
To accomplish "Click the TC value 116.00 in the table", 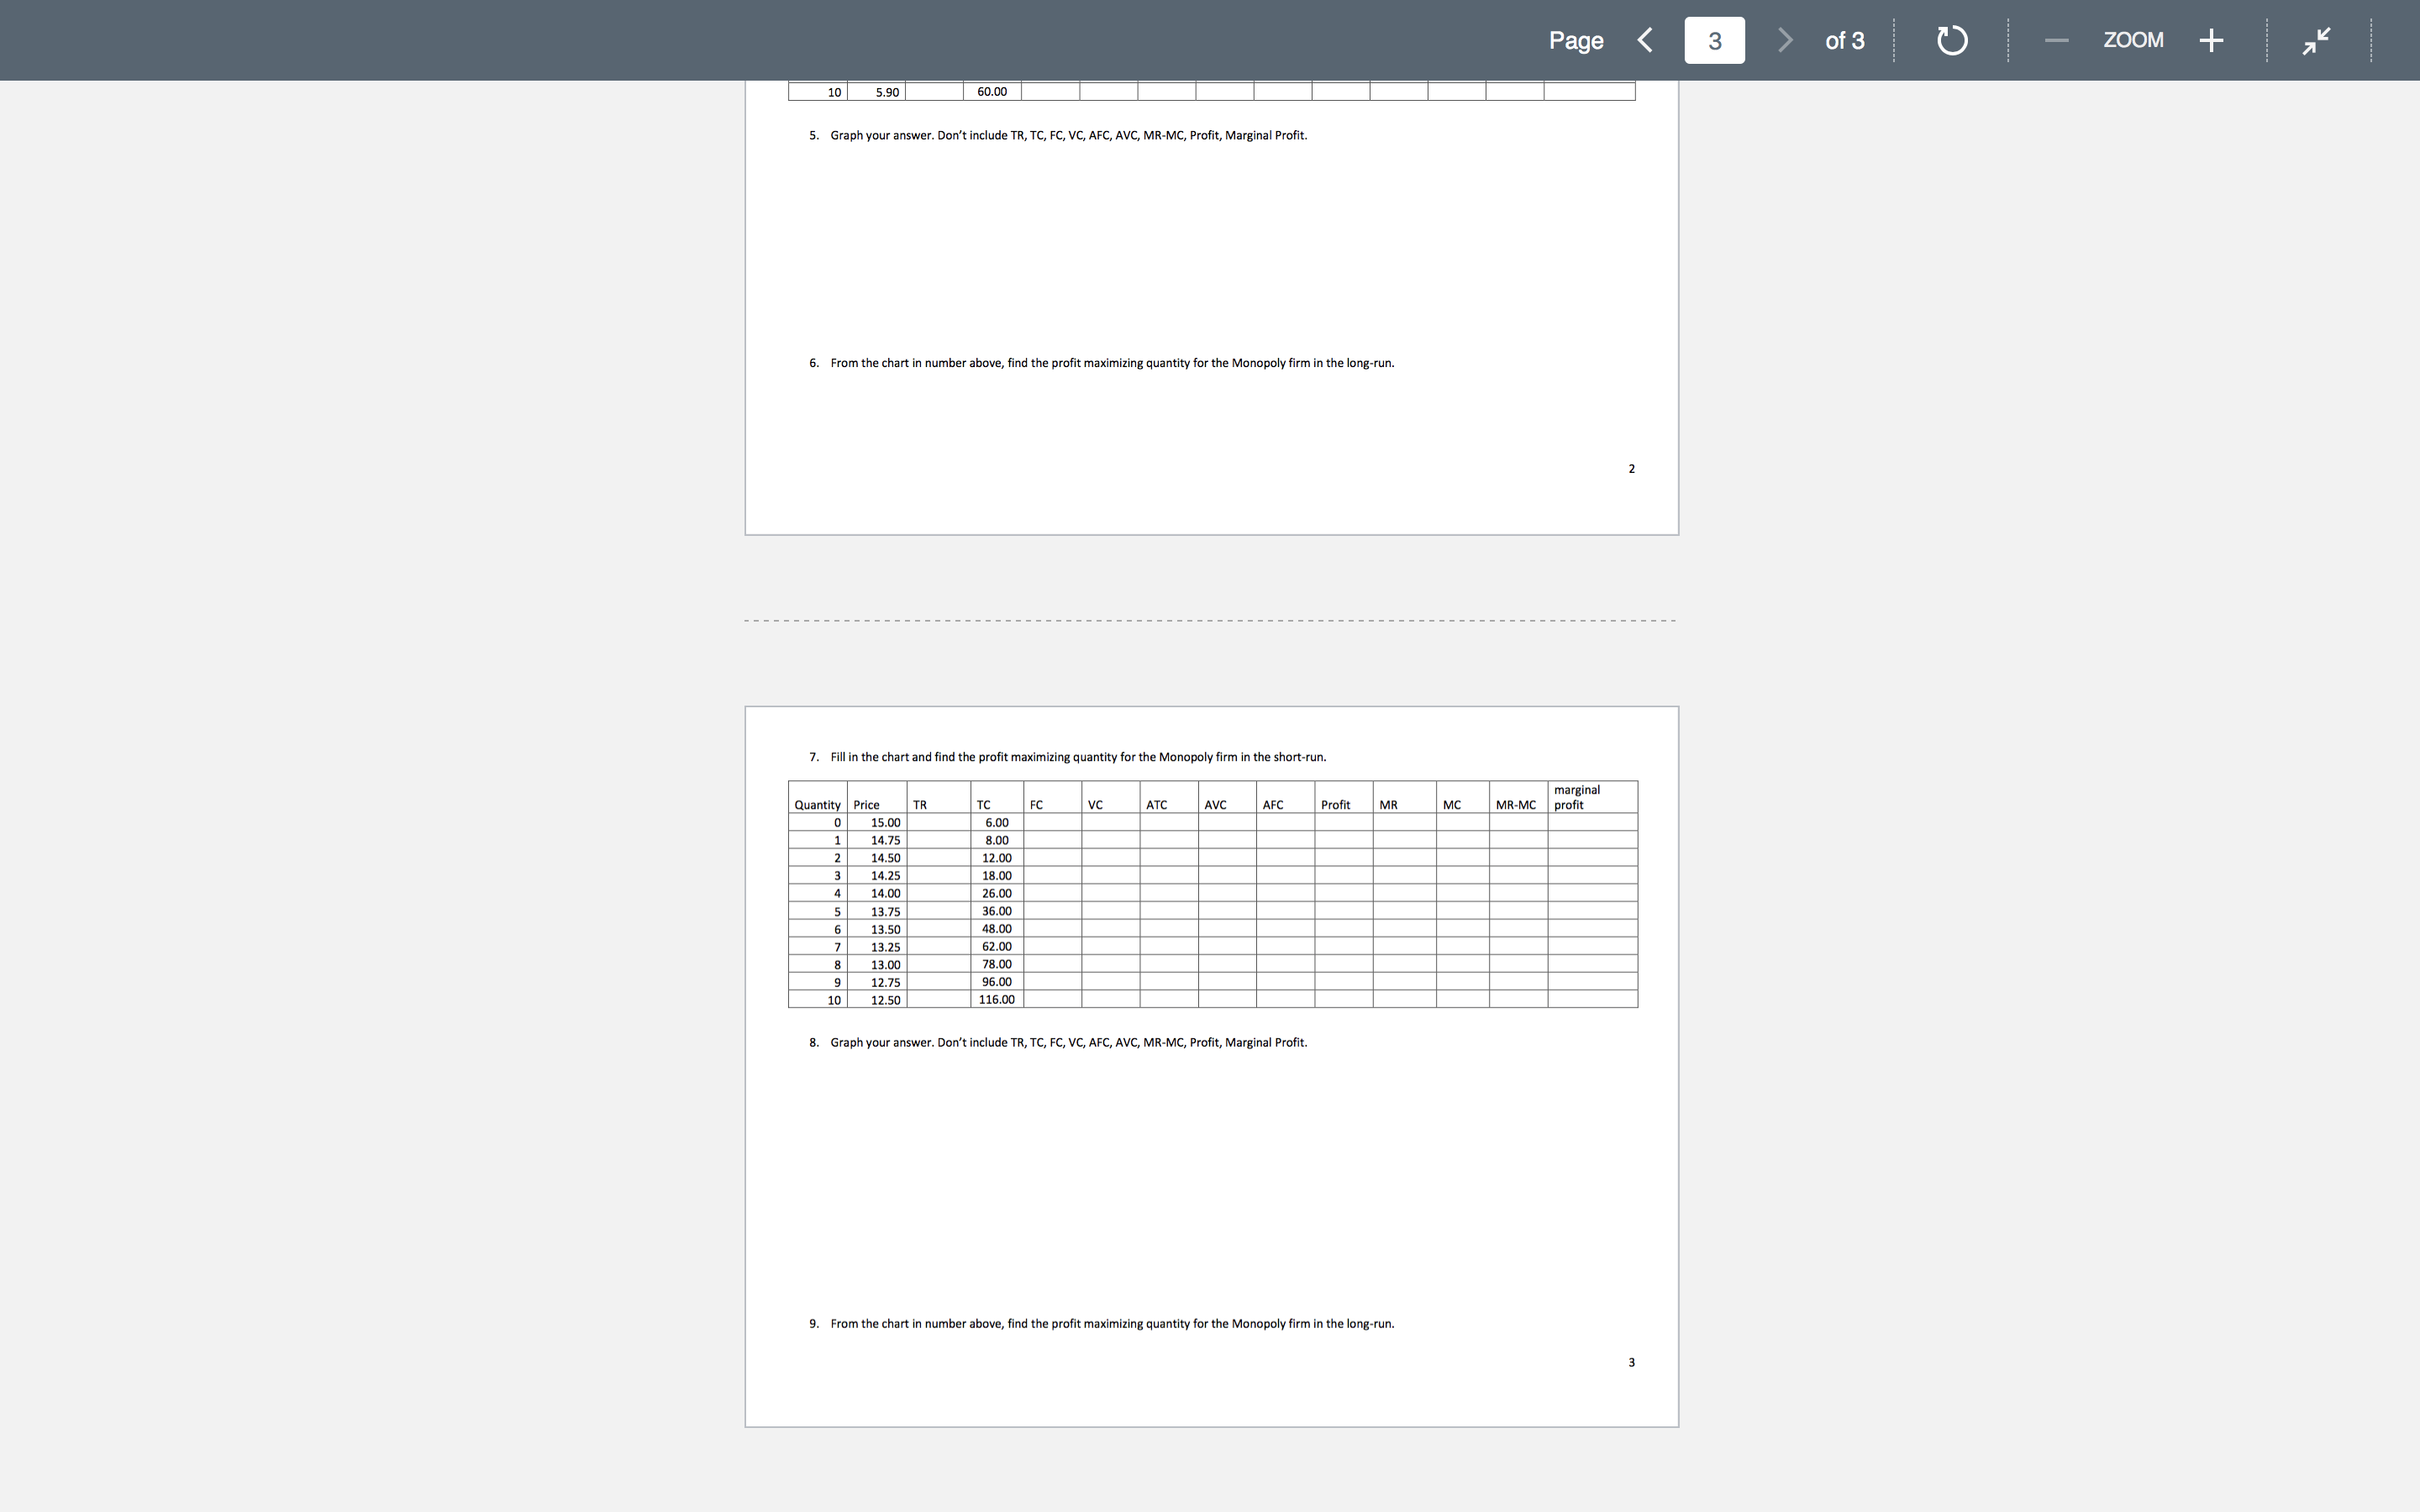I will (996, 999).
